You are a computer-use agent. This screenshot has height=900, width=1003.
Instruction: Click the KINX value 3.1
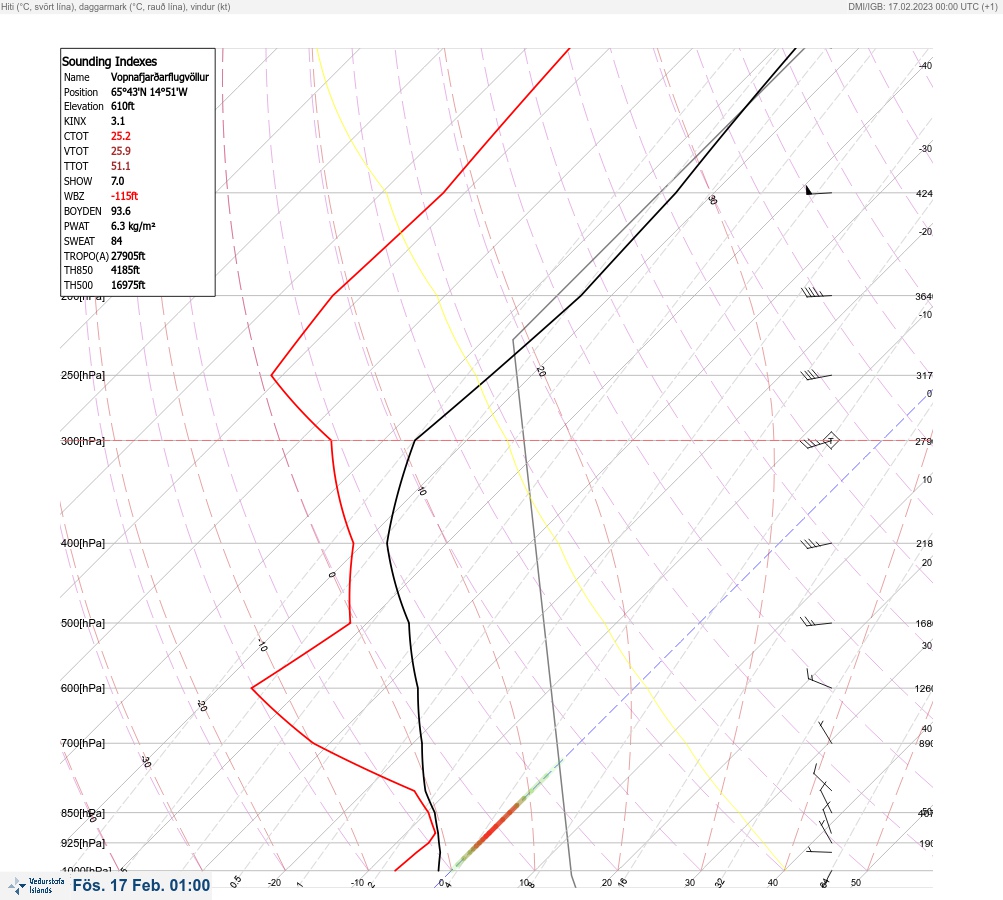point(118,121)
